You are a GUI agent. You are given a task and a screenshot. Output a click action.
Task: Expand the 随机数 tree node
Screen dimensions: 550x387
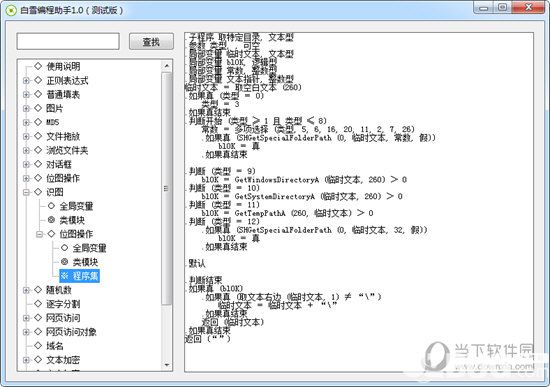coord(26,290)
